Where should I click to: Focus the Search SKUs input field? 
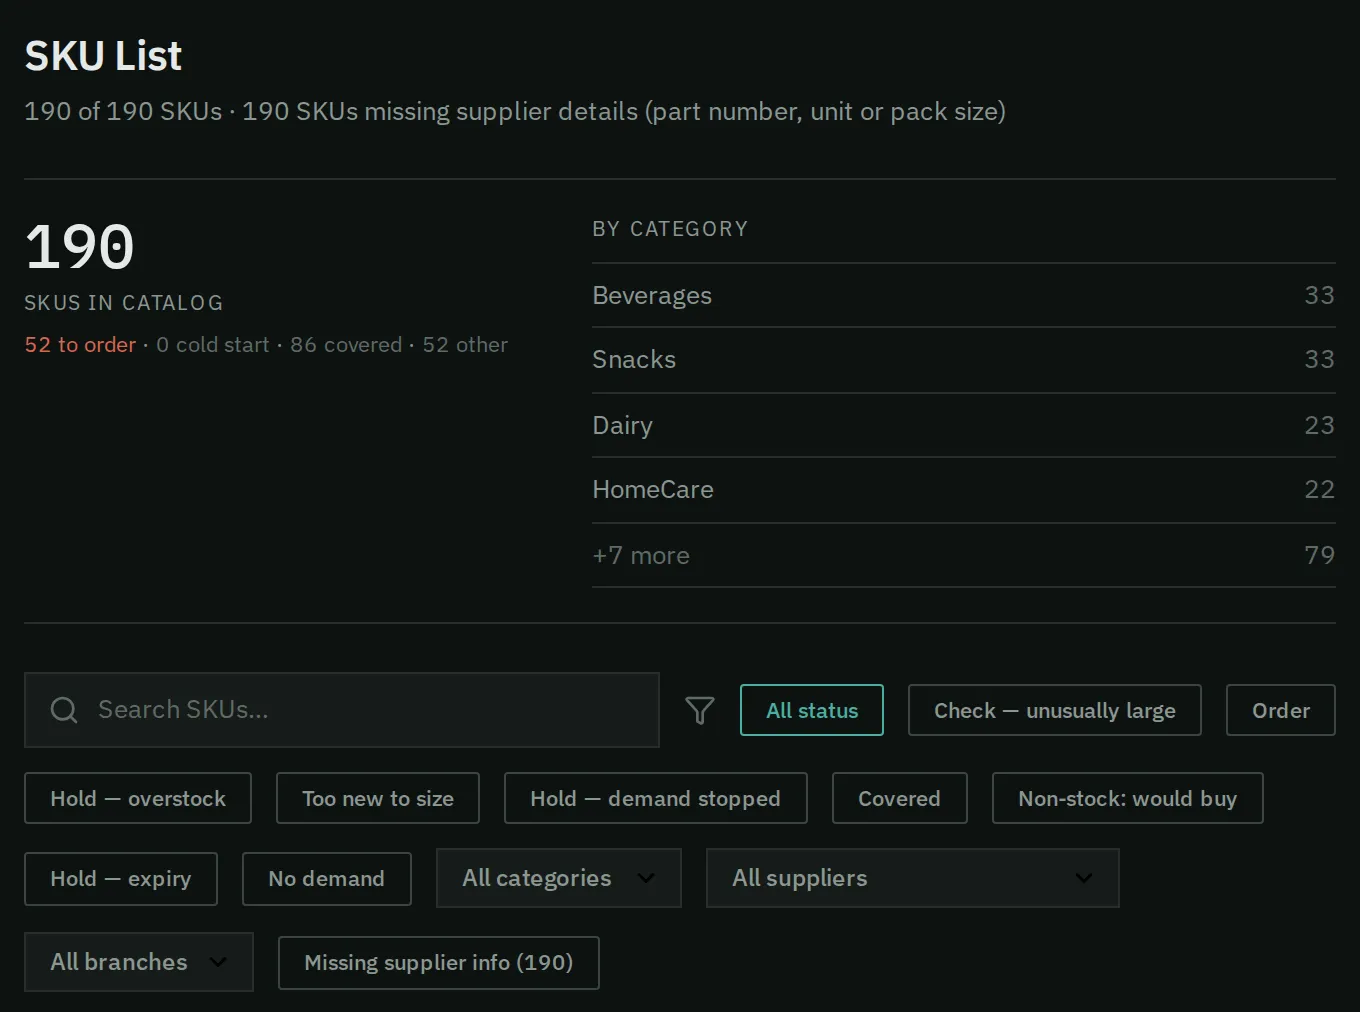342,710
